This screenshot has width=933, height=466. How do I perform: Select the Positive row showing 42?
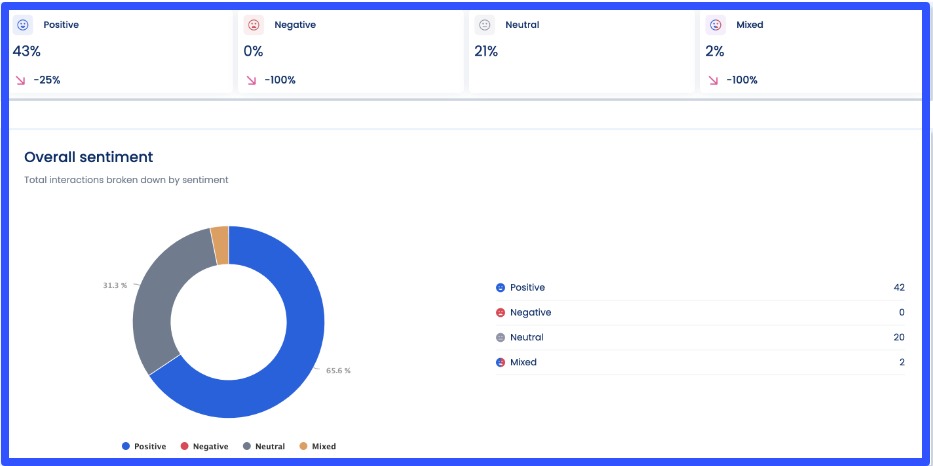click(700, 288)
